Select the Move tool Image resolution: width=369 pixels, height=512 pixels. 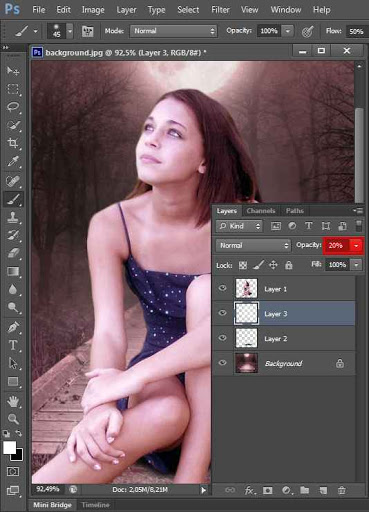tap(13, 71)
